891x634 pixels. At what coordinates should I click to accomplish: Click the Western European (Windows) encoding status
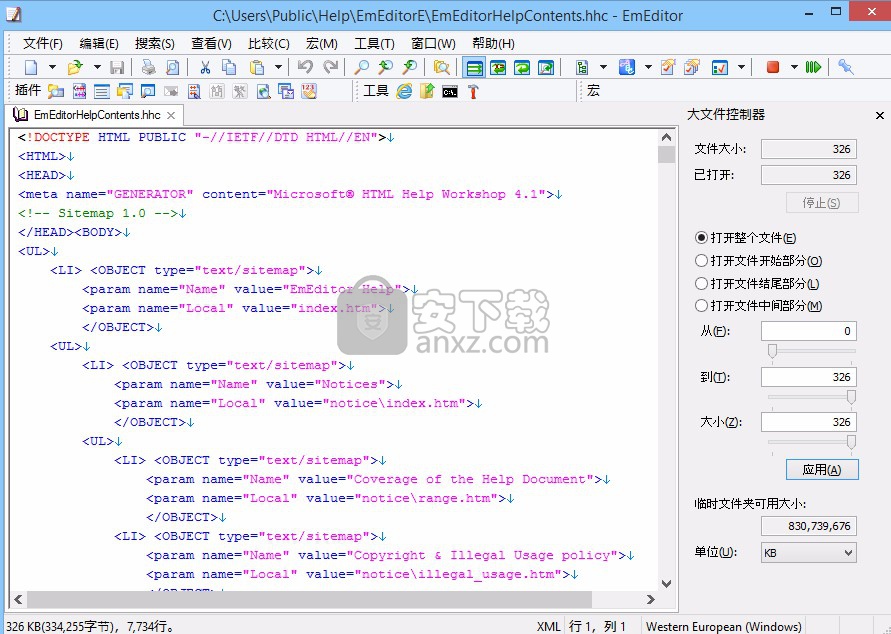click(723, 626)
